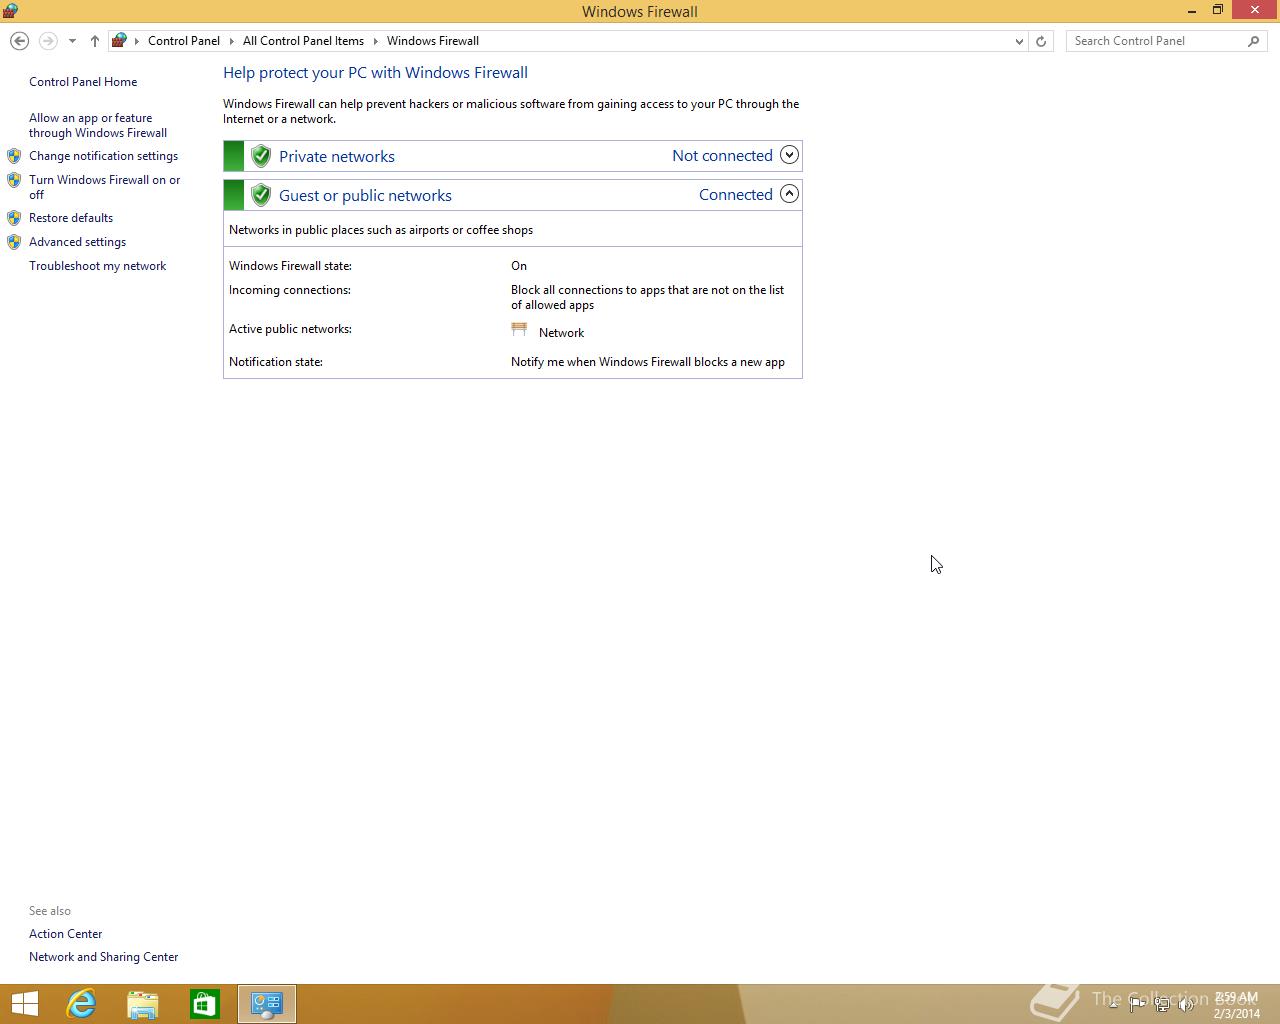Restore down the Windows Firewall window
This screenshot has height=1024, width=1280.
click(x=1218, y=10)
